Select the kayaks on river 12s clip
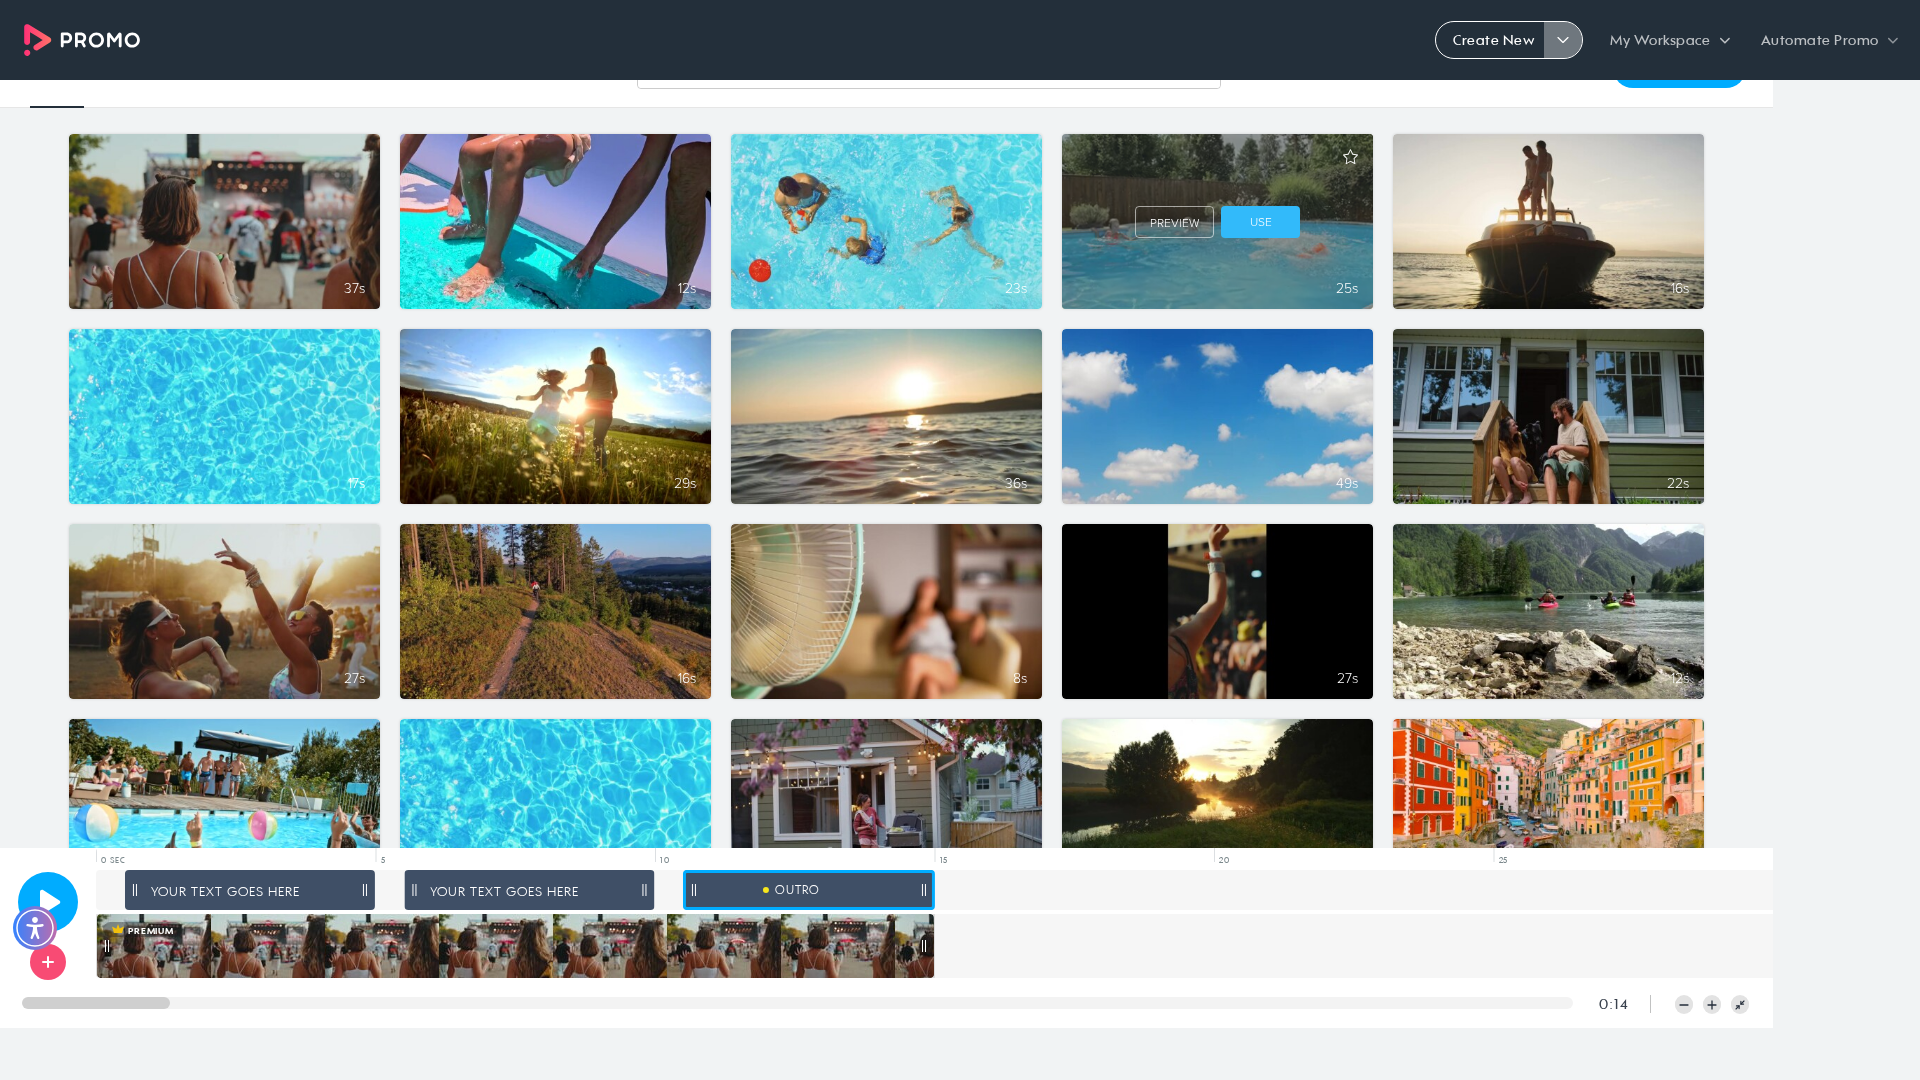This screenshot has height=1080, width=1920. tap(1548, 611)
